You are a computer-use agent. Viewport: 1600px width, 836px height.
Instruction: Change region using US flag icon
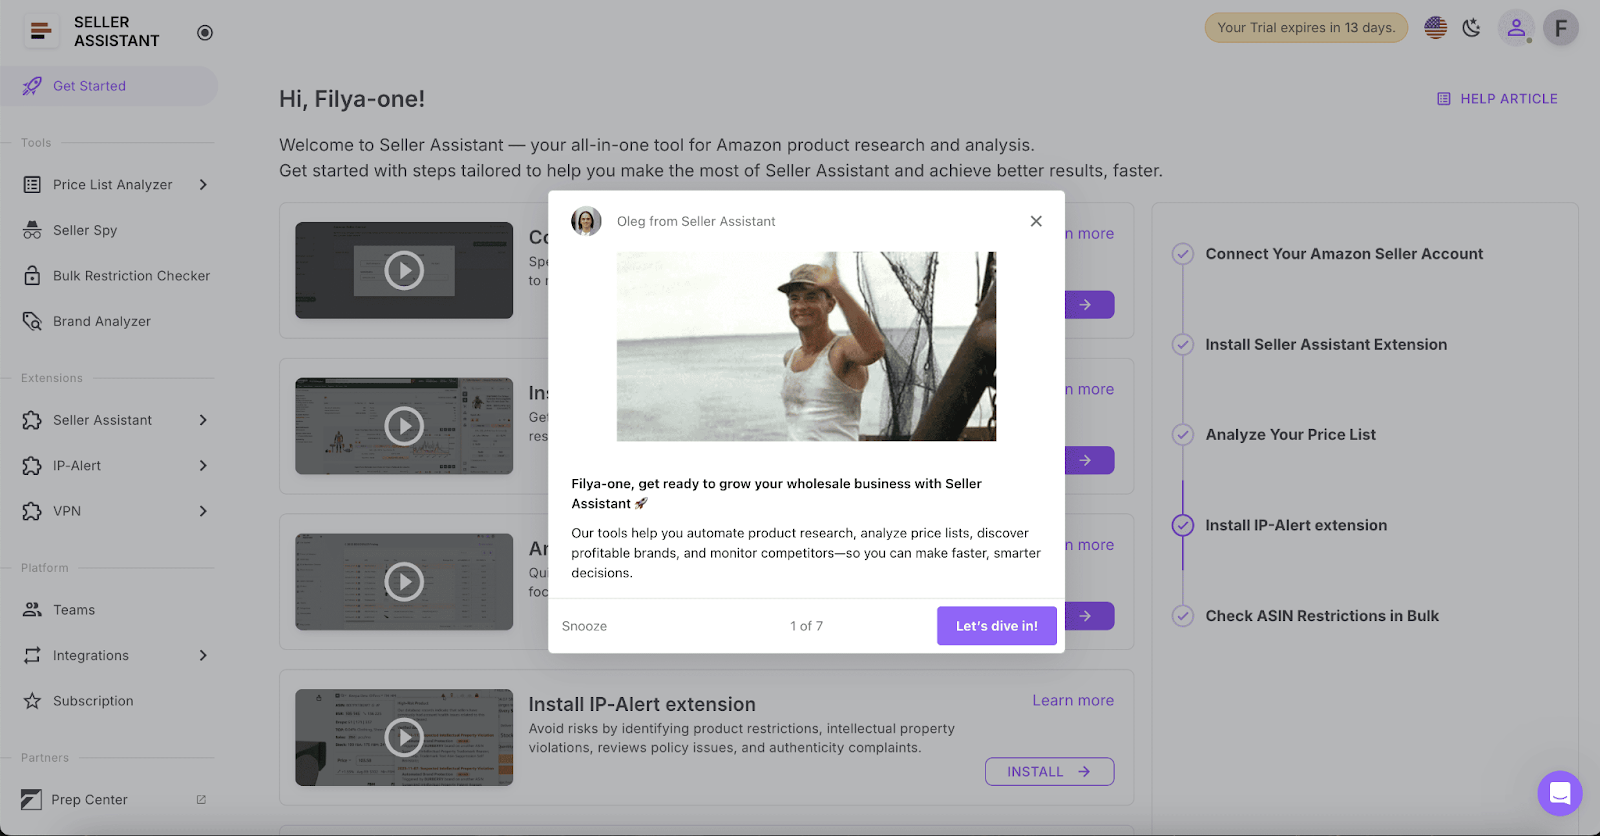click(1436, 28)
